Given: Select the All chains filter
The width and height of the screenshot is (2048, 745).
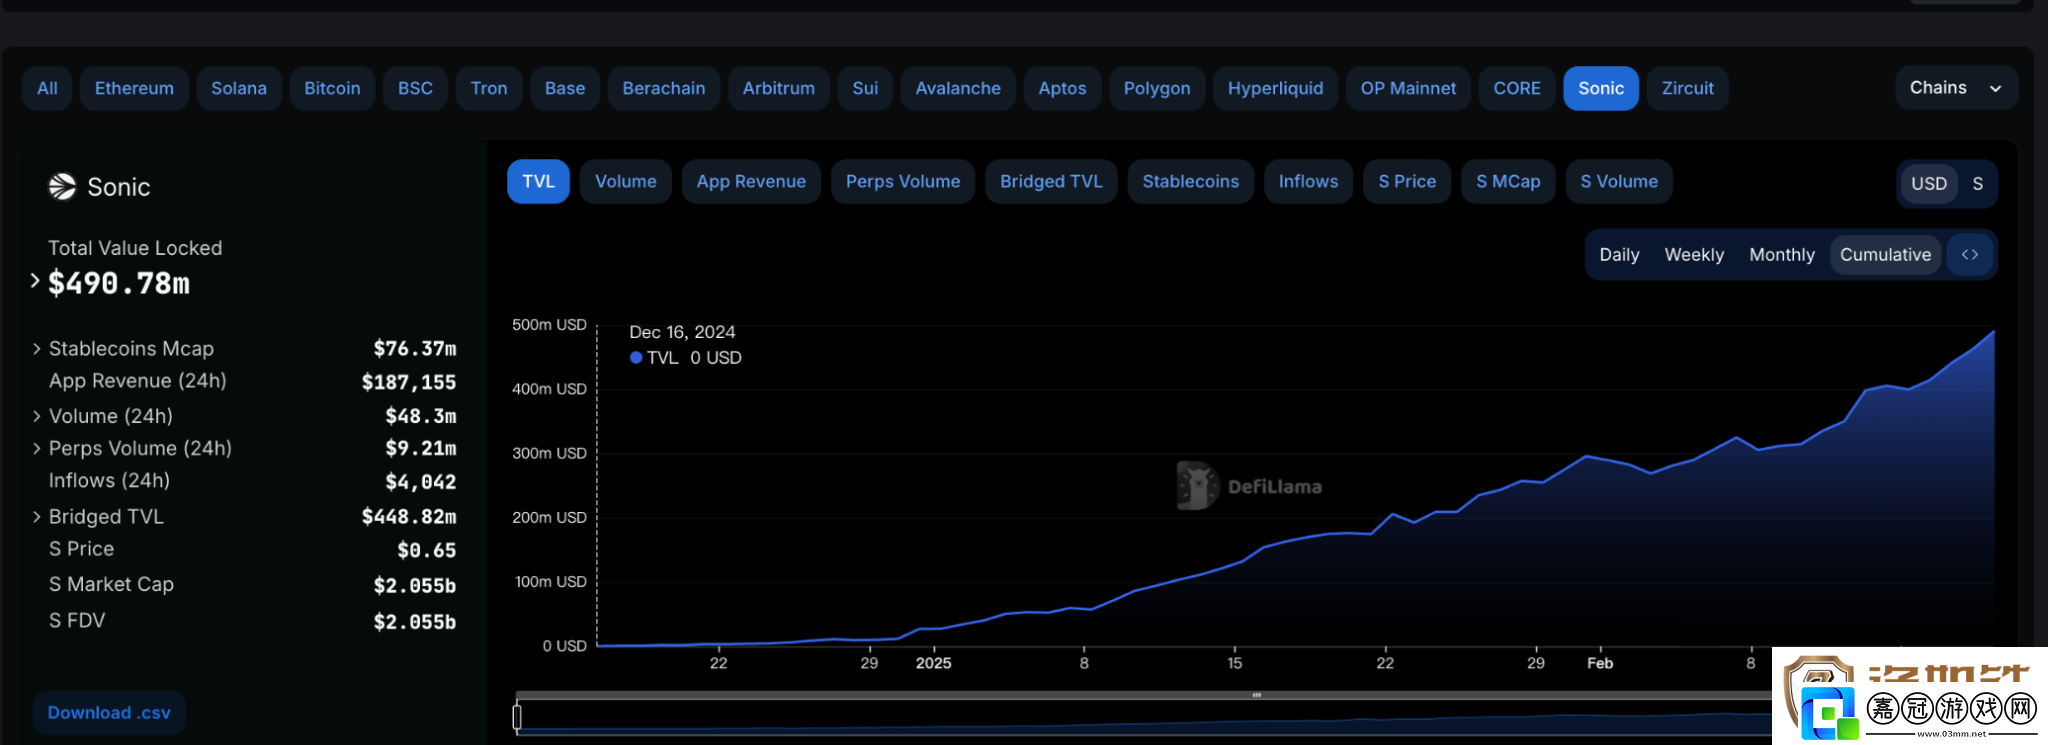Looking at the screenshot, I should (47, 89).
